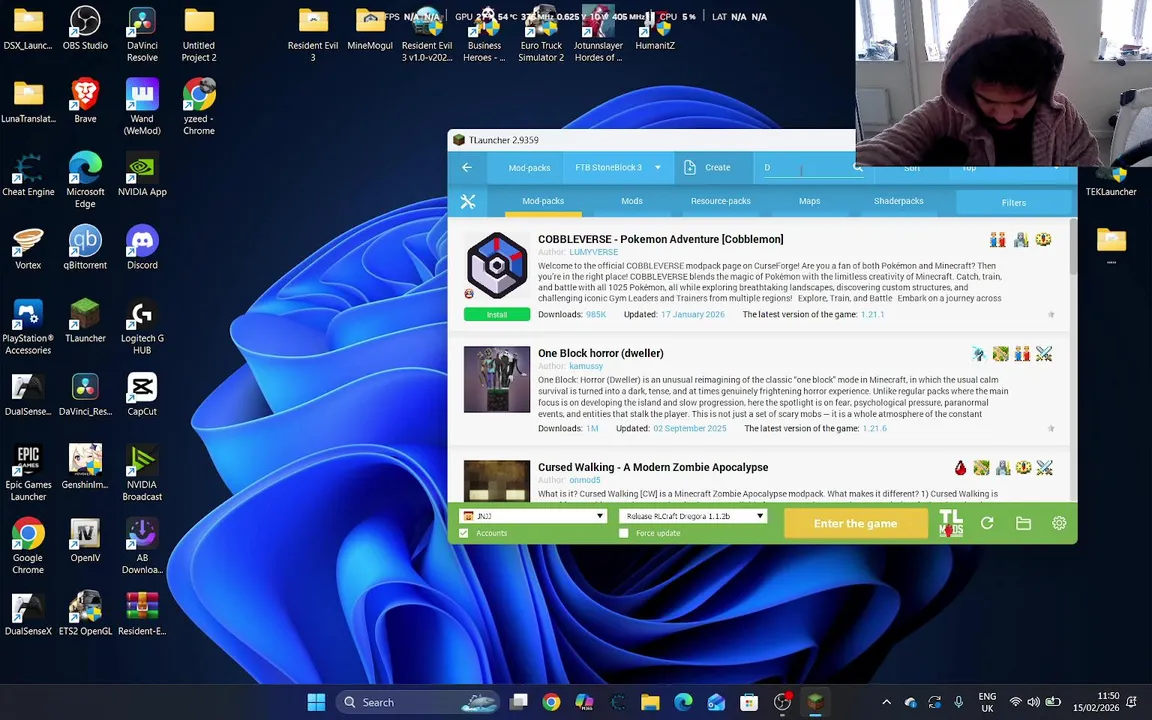Open OBS Studio desktop icon

(85, 29)
